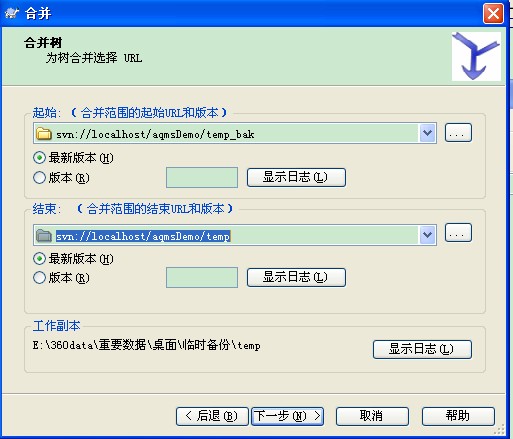513x439 pixels.
Task: Click the TortoiseSVN turtle icon in title bar
Action: click(13, 13)
